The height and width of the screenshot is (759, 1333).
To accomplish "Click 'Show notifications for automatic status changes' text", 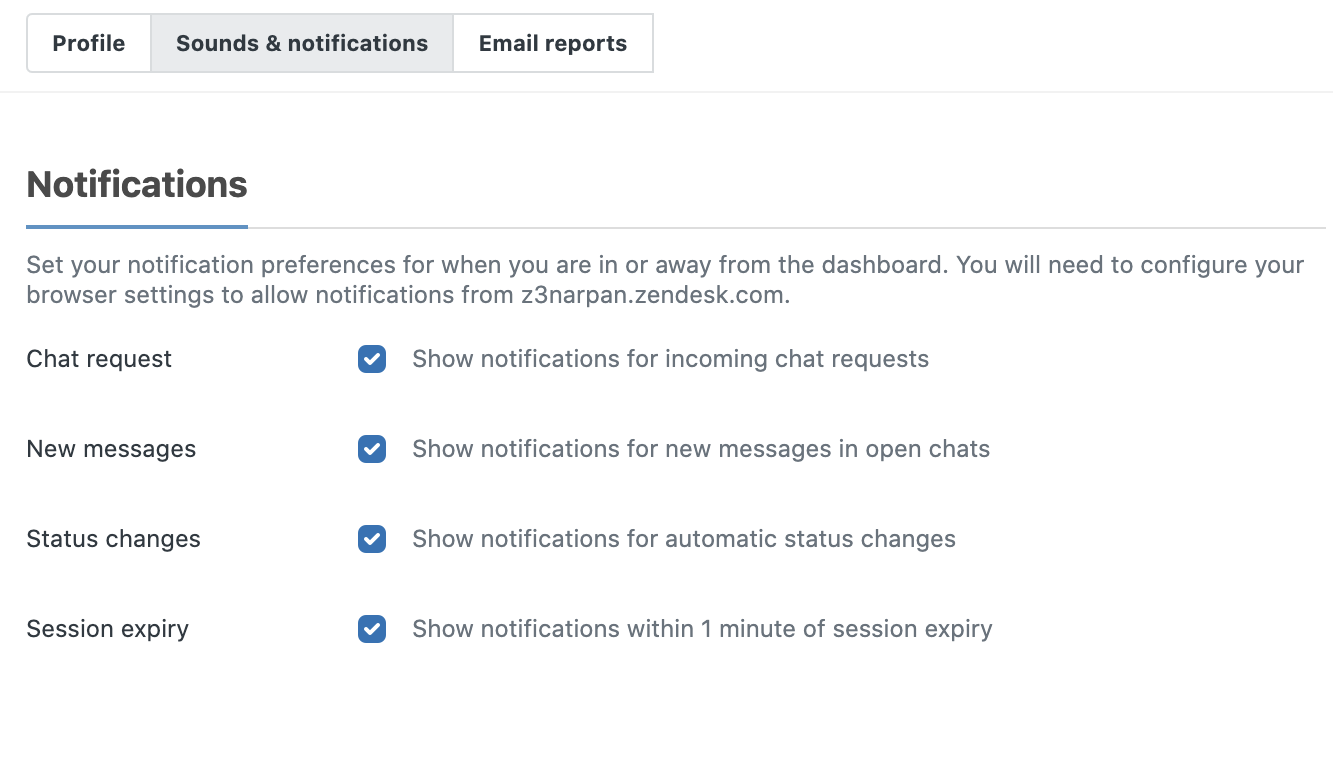I will point(684,539).
